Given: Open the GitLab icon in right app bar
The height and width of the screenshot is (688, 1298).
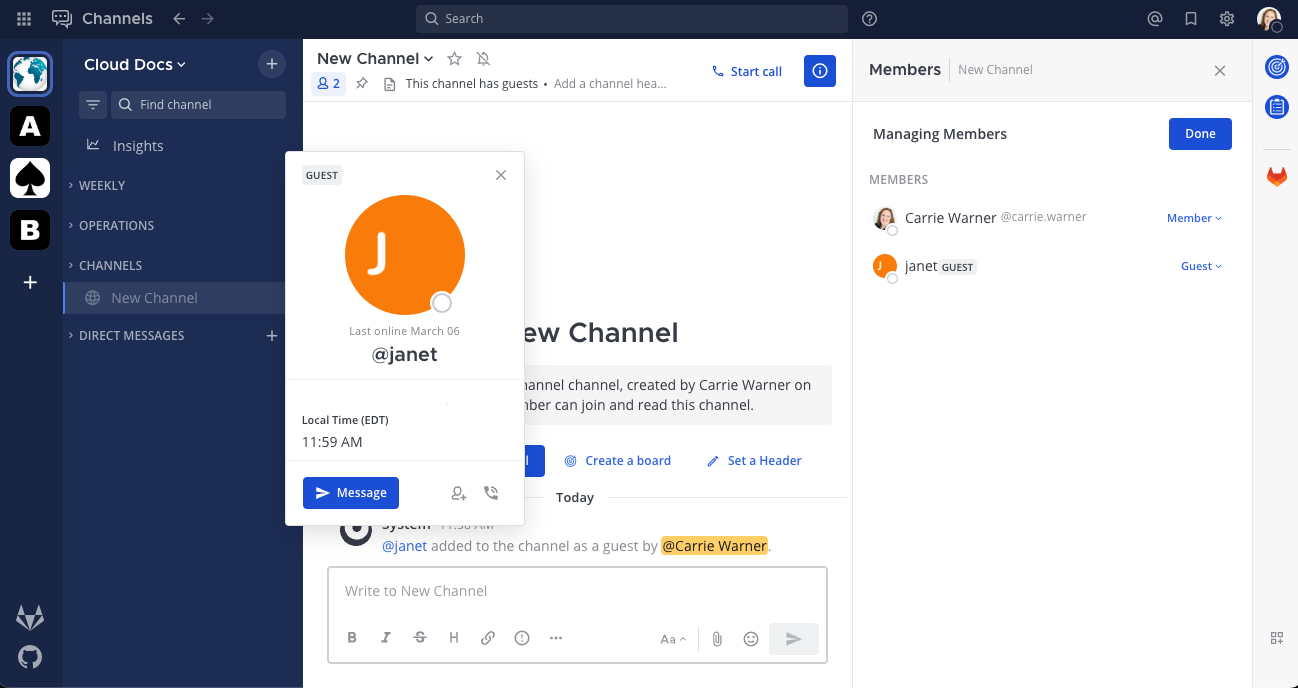Looking at the screenshot, I should (1277, 177).
